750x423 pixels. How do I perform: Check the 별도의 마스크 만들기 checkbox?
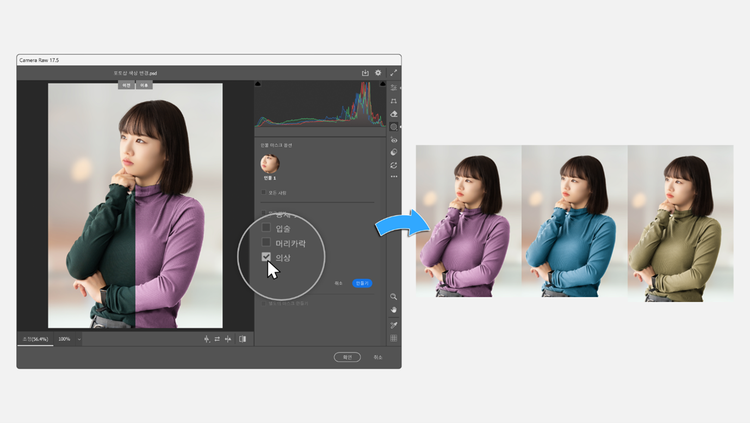[x=264, y=303]
